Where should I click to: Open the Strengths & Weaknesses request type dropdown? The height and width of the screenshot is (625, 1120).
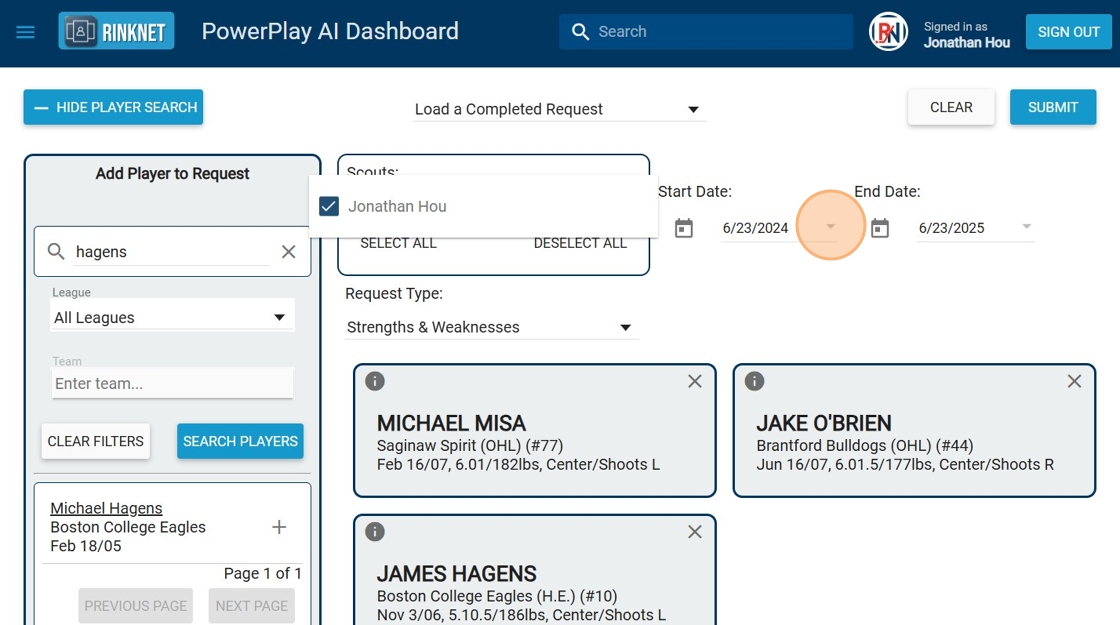[x=491, y=327]
